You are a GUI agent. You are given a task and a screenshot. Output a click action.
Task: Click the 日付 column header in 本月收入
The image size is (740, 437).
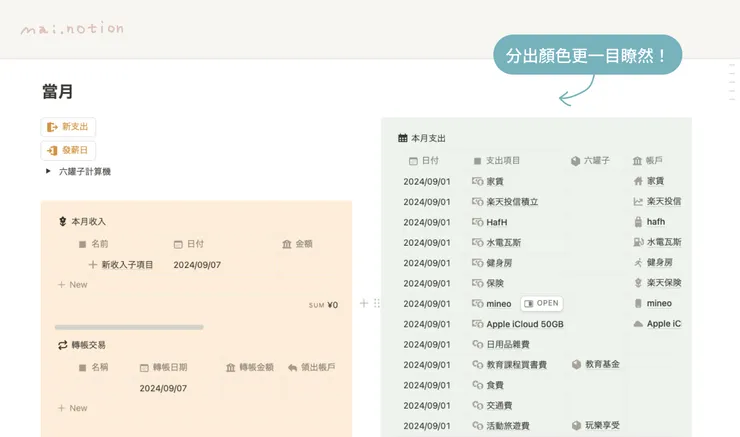pyautogui.click(x=189, y=244)
